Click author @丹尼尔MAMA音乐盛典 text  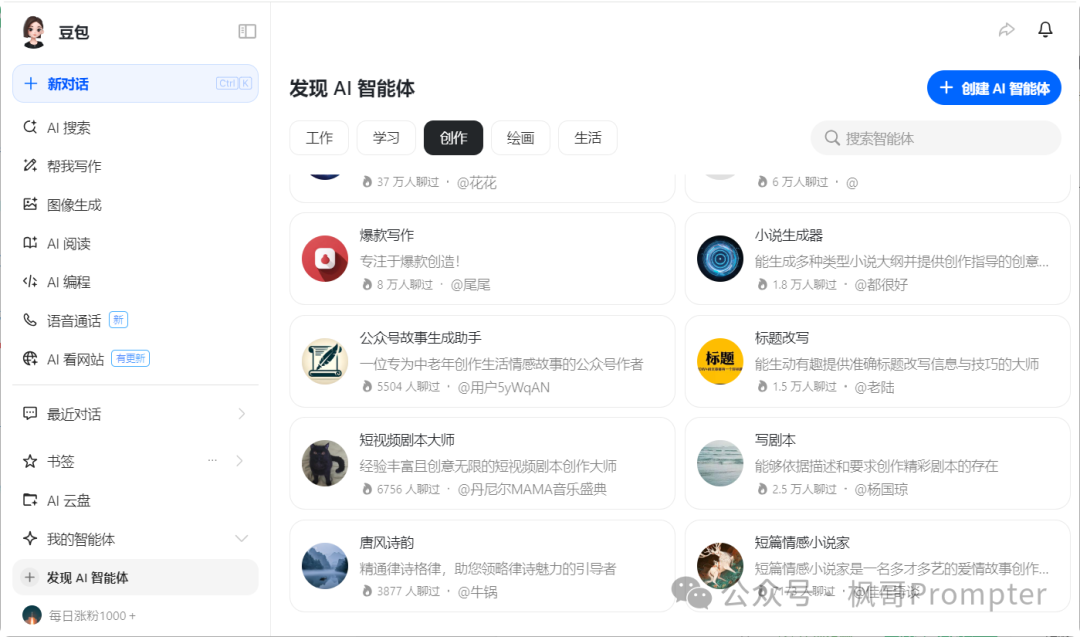click(x=532, y=489)
